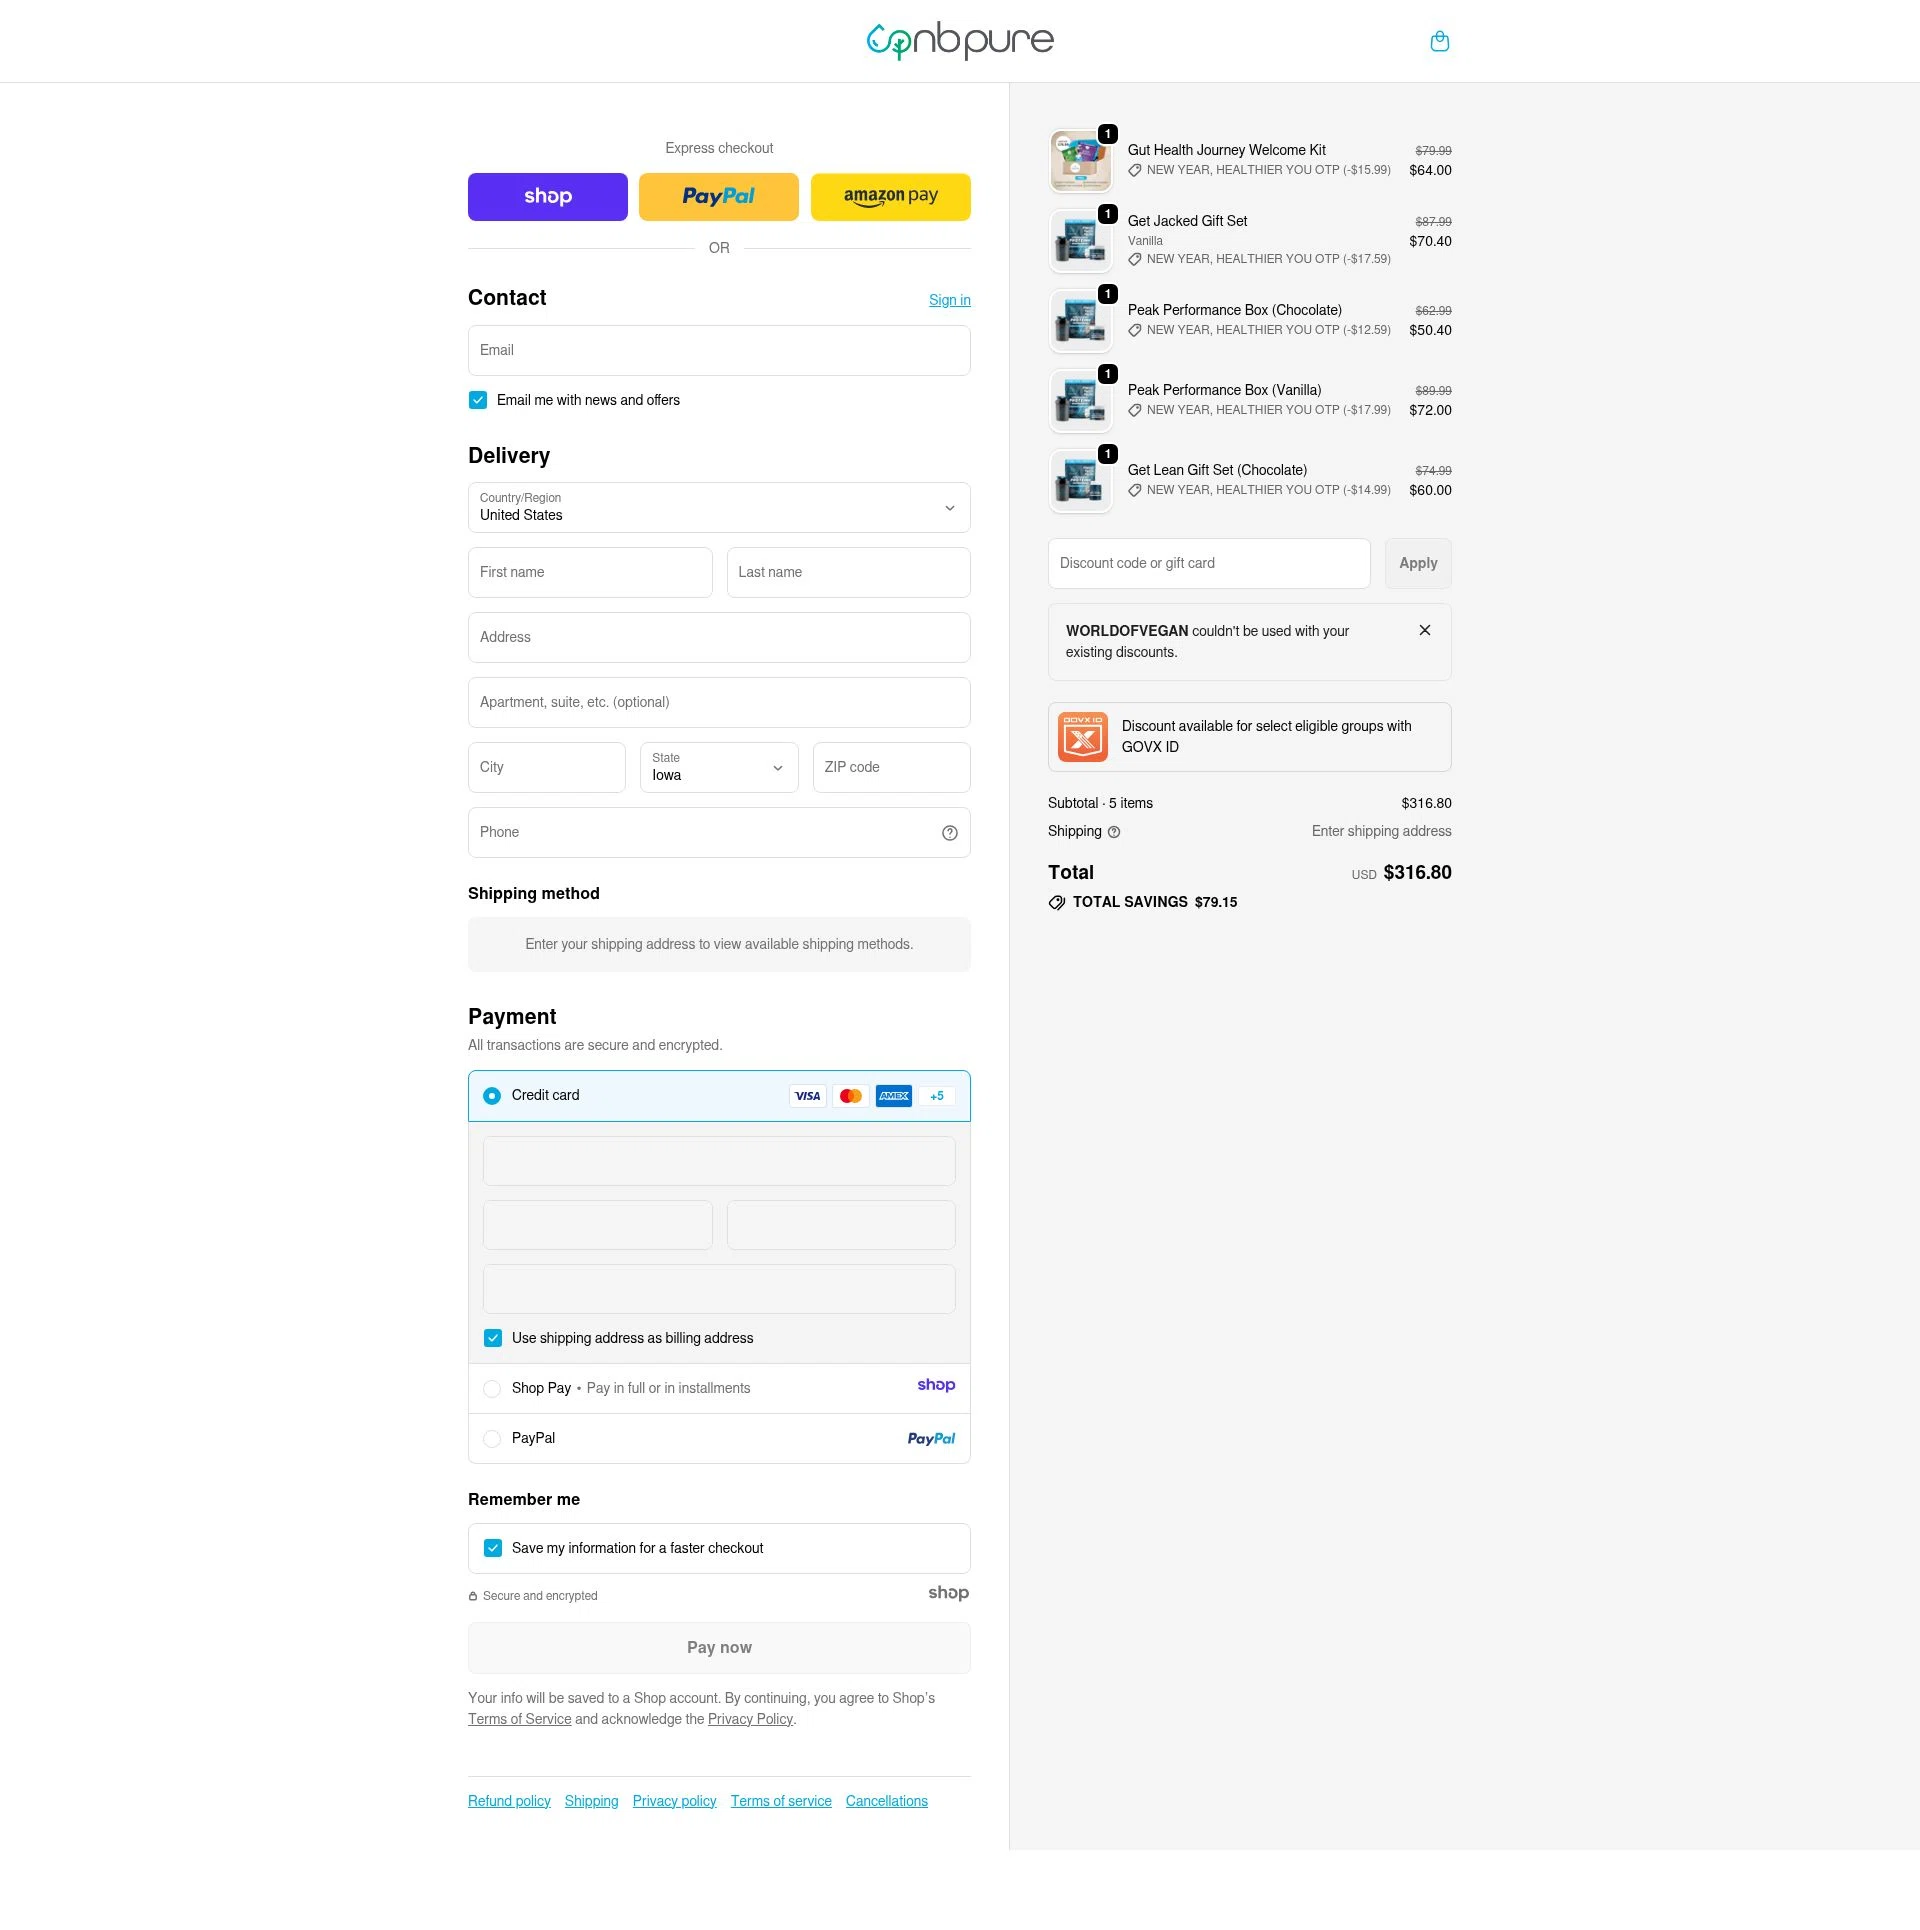Open the shipping cost help icon
Screen dimensions: 1920x1930
tap(1113, 831)
